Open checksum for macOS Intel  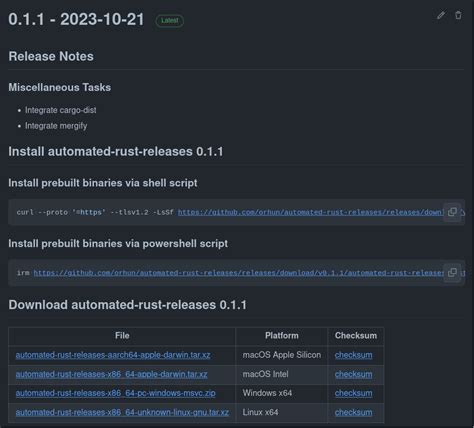click(353, 374)
